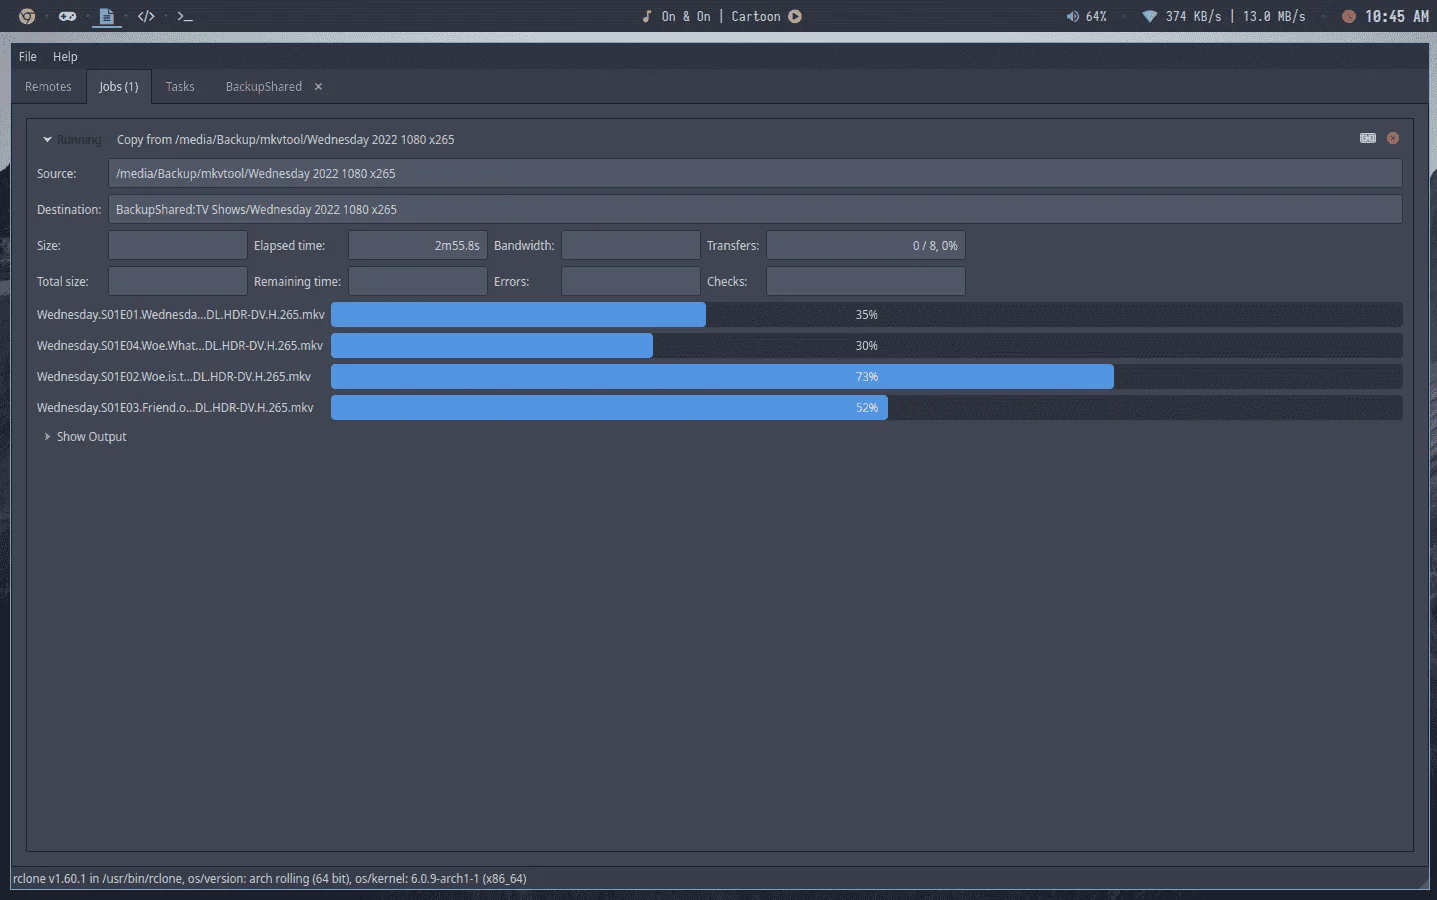Close the BackupShared tab

pos(318,87)
